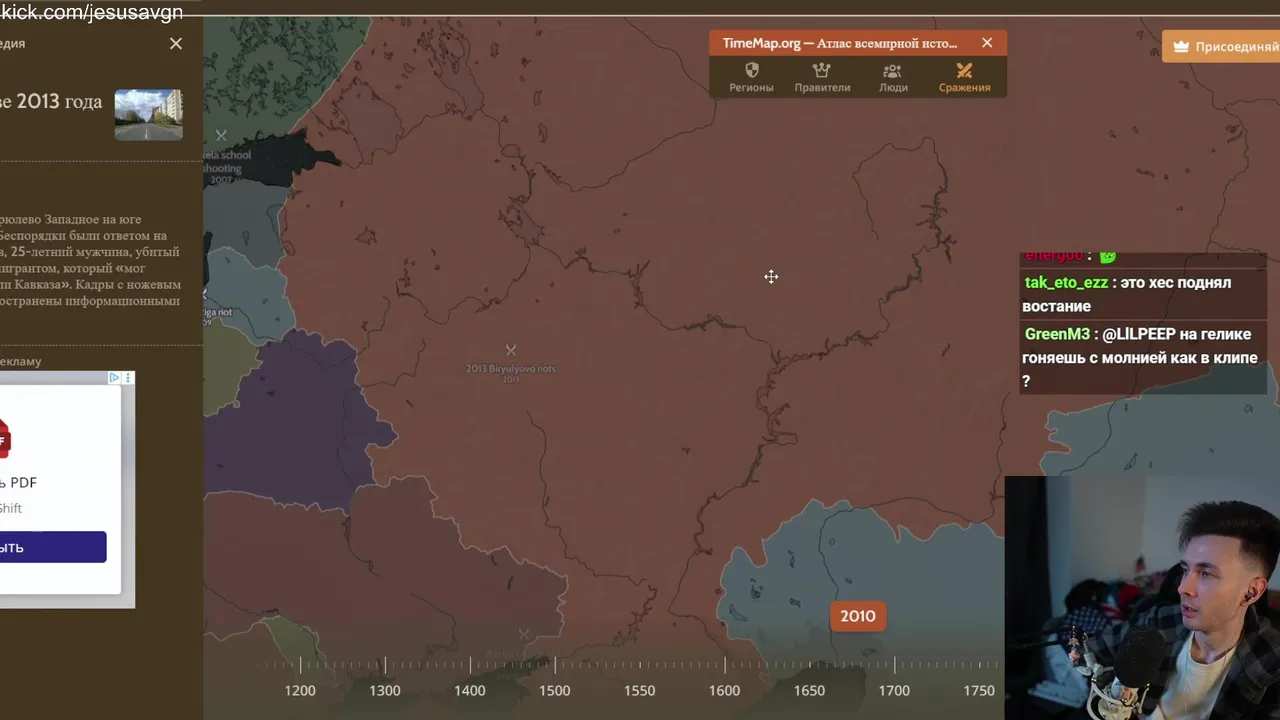Jump to year 1500 on timeline
Image resolution: width=1280 pixels, height=720 pixels.
[x=555, y=690]
